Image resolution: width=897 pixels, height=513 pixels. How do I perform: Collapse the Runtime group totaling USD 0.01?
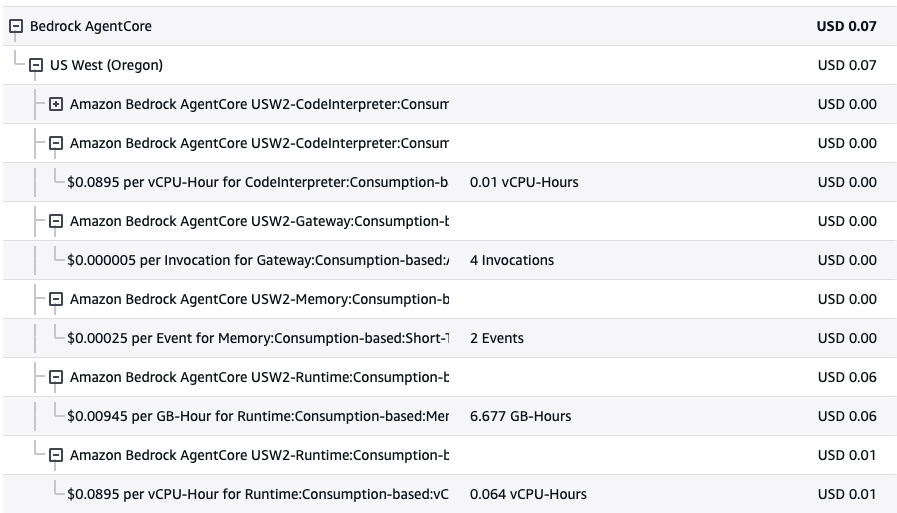pyautogui.click(x=56, y=456)
